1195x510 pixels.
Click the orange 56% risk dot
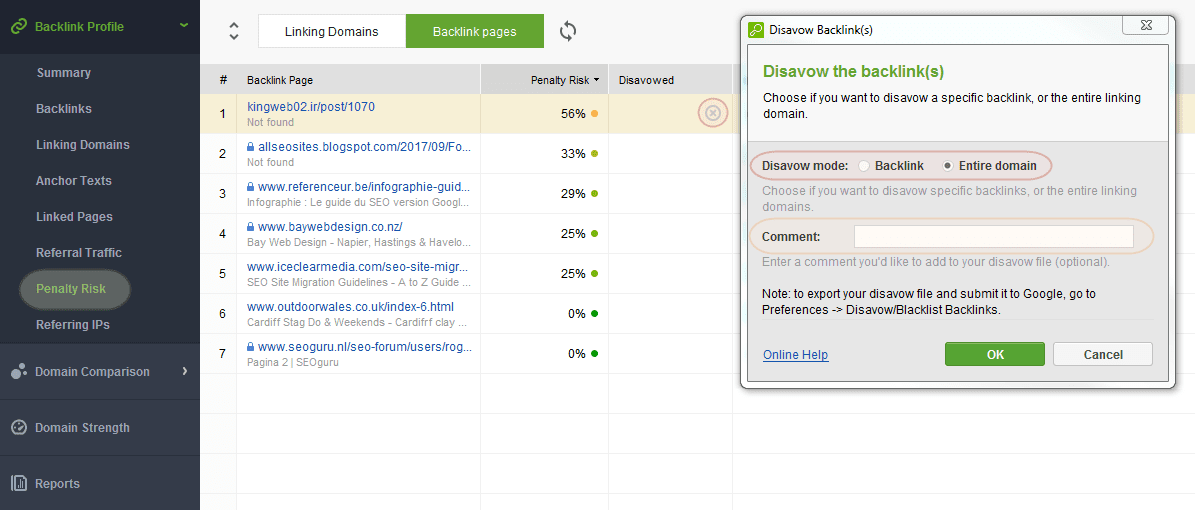594,114
